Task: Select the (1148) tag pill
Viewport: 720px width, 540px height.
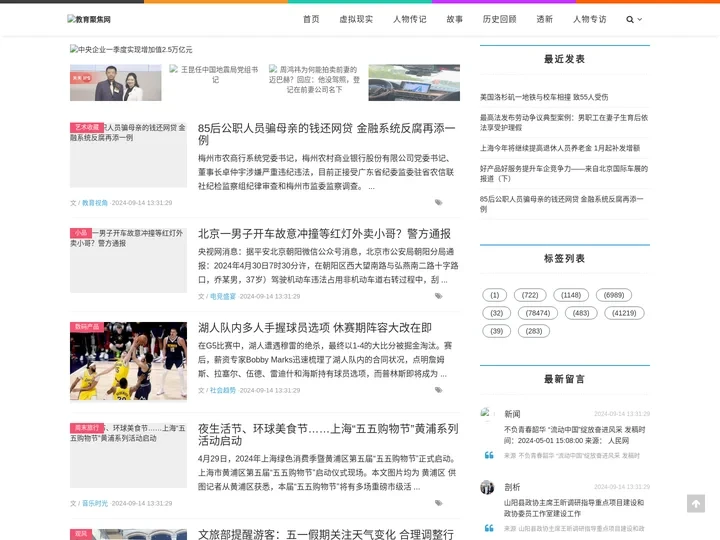Action: (x=571, y=295)
